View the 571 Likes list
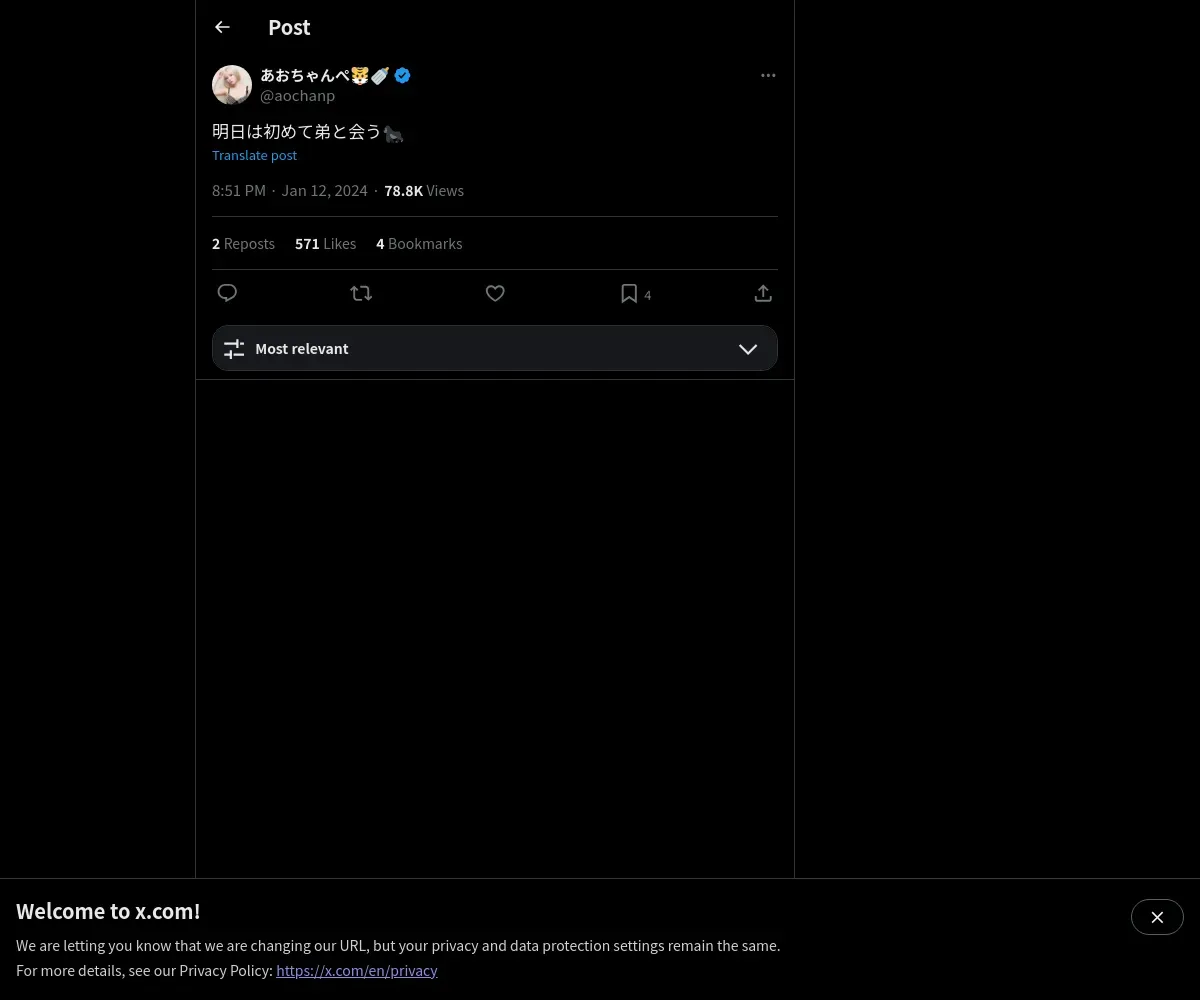This screenshot has width=1200, height=1000. point(325,244)
